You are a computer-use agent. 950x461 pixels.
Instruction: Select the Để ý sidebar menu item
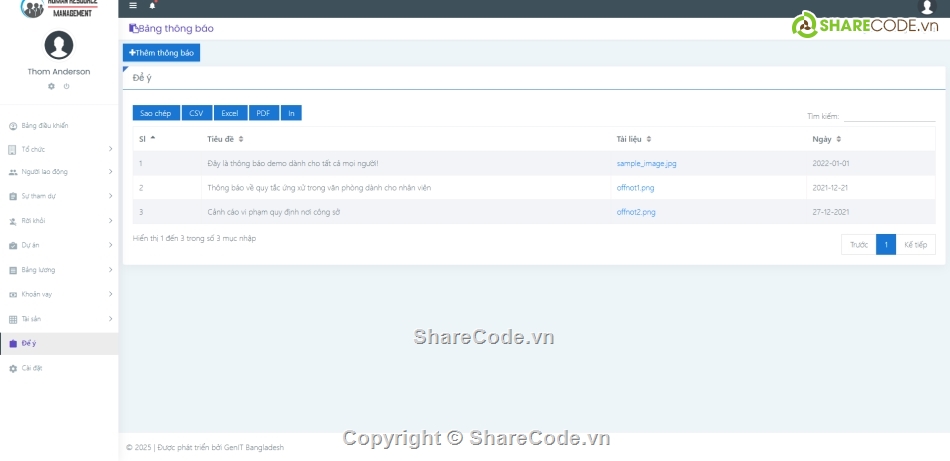coord(59,343)
